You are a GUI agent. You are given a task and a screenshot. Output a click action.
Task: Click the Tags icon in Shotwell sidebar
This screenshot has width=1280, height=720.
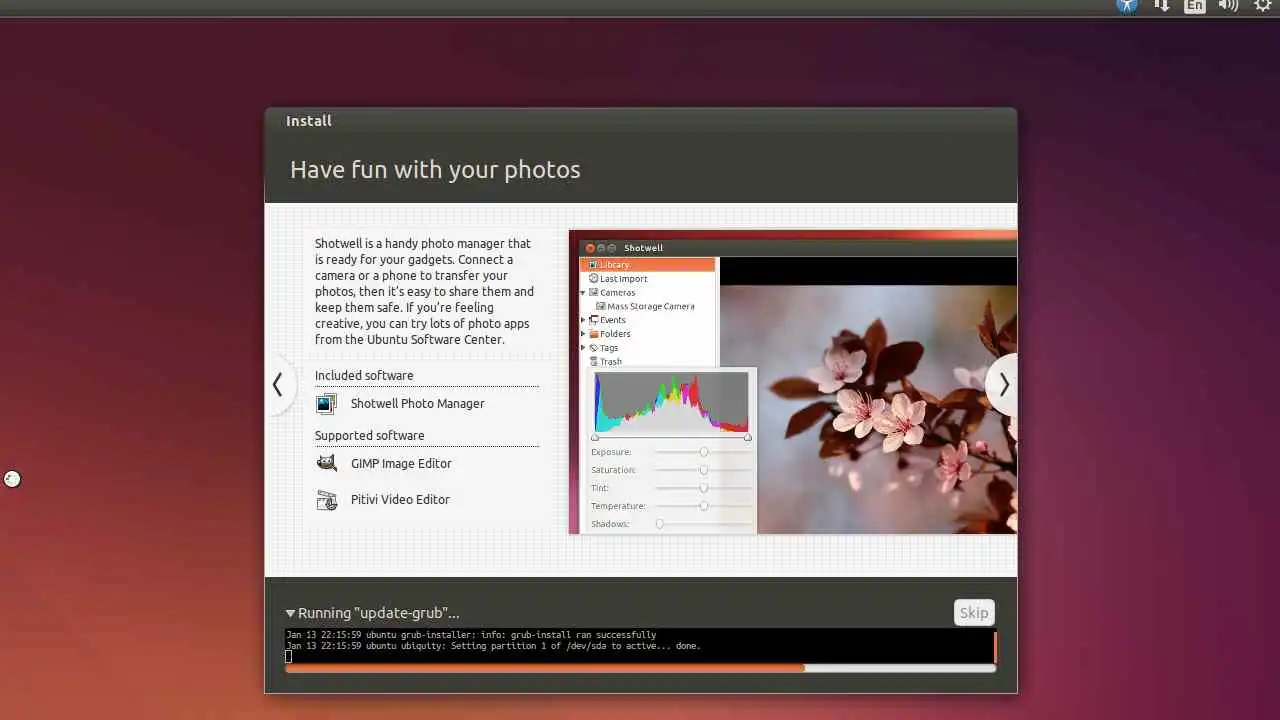coord(594,348)
